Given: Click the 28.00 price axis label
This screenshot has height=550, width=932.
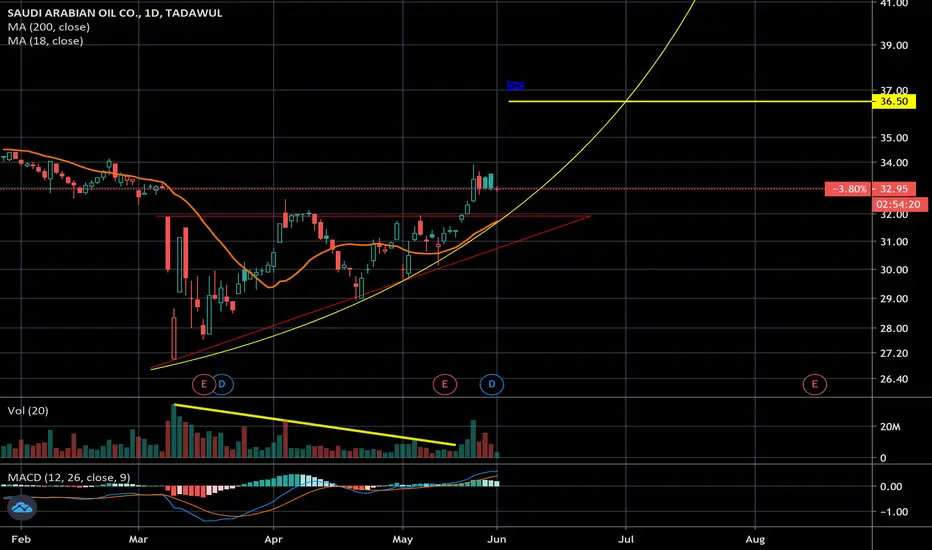Looking at the screenshot, I should coord(894,329).
